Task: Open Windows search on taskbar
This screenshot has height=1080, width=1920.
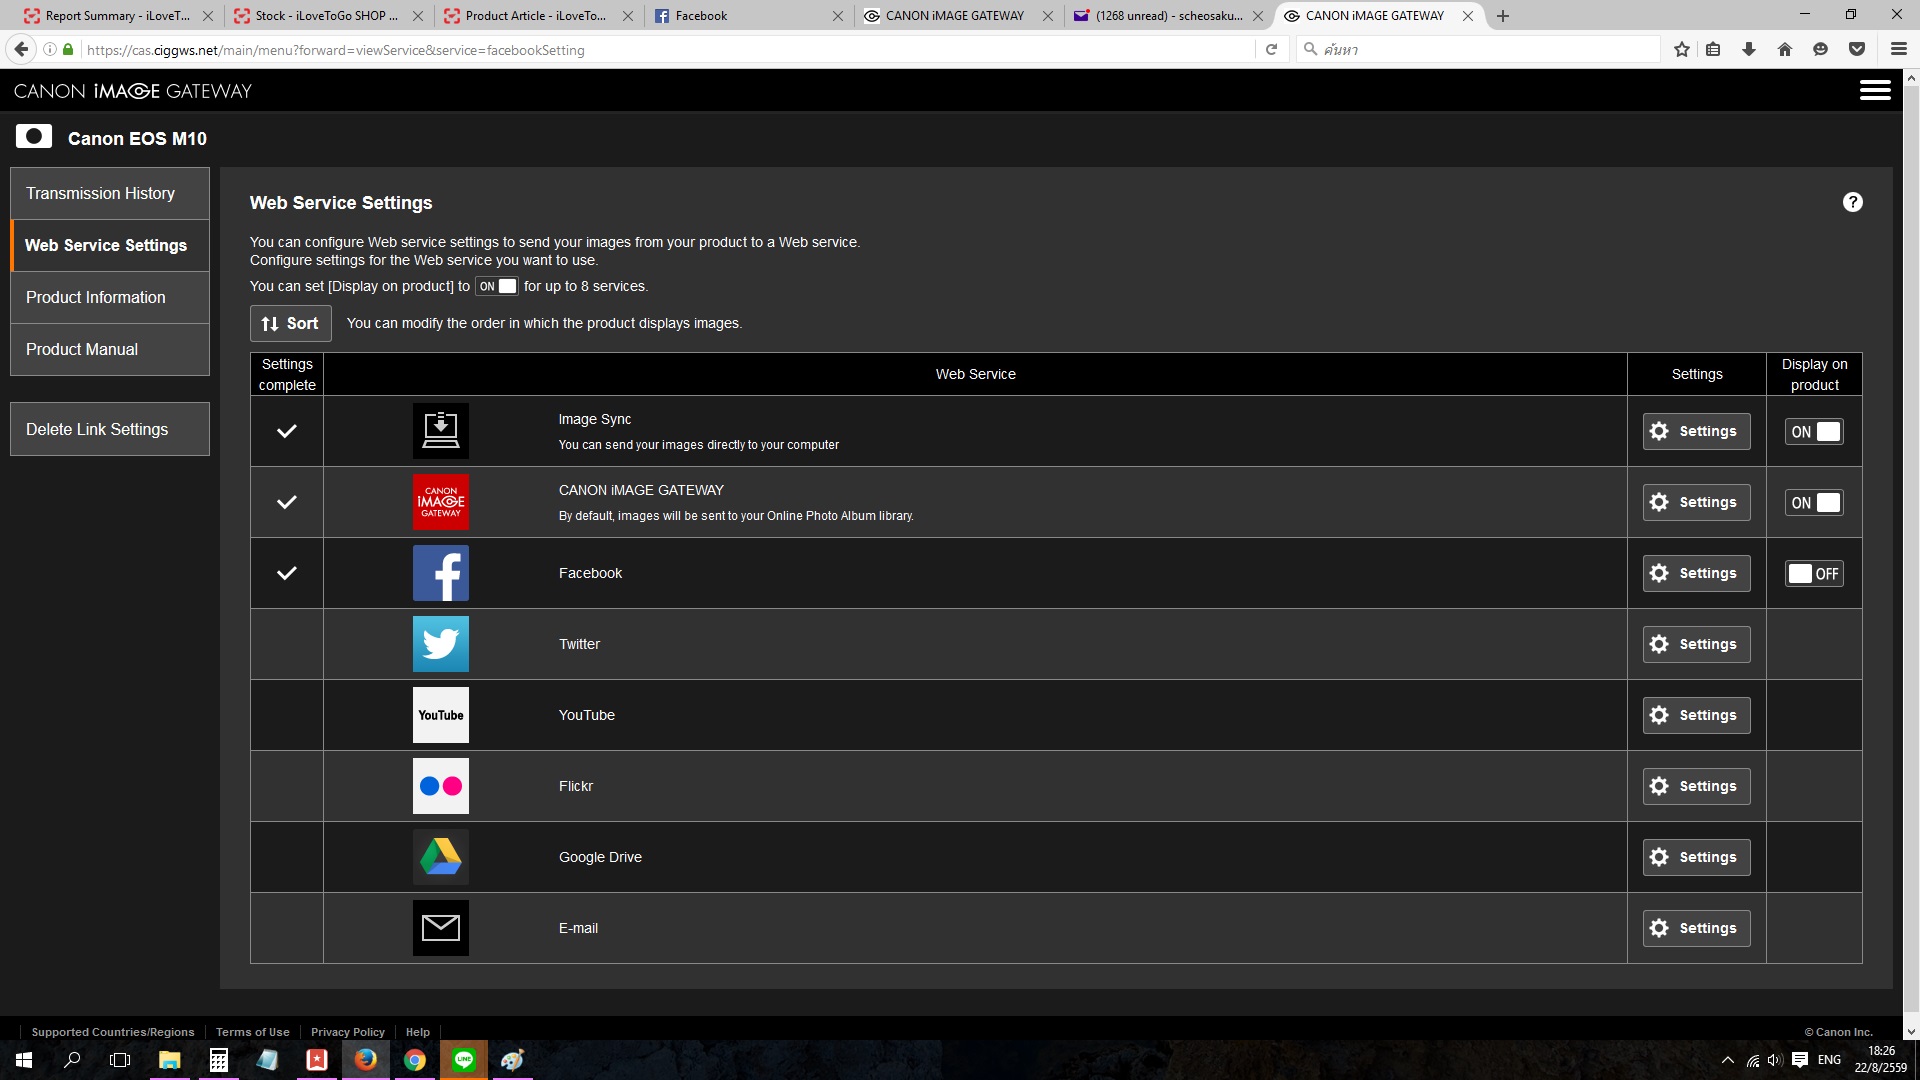Action: 72,1060
